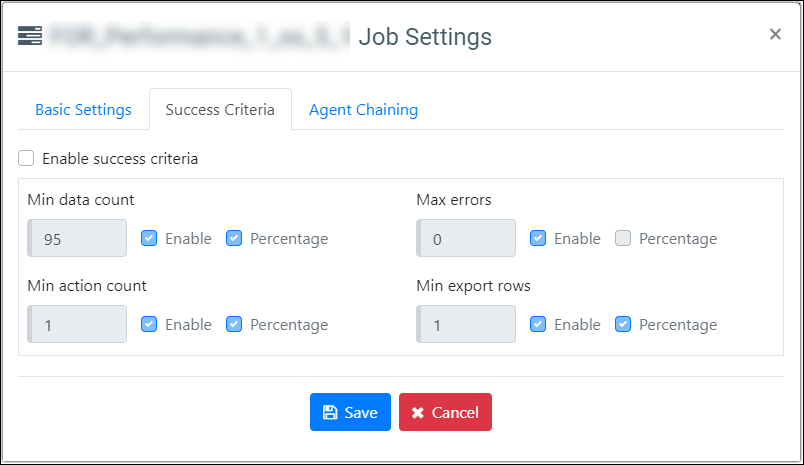Viewport: 804px width, 465px height.
Task: Click the floppy disk icon on Save
Action: [330, 412]
